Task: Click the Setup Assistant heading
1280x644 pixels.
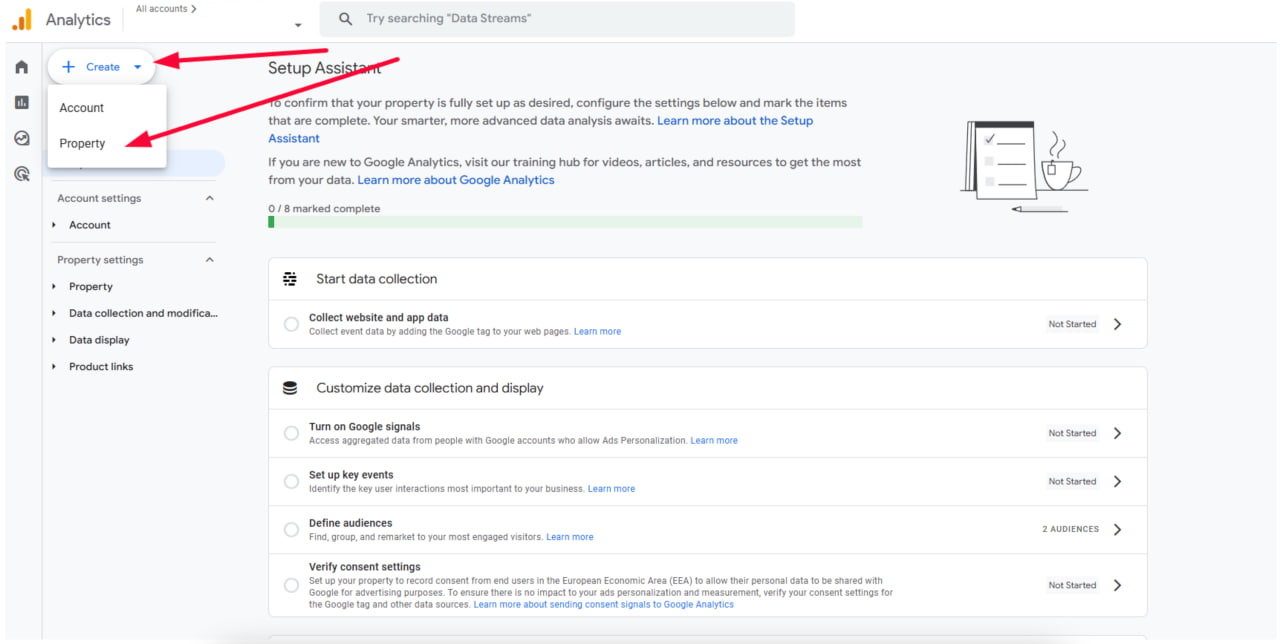Action: [x=325, y=68]
